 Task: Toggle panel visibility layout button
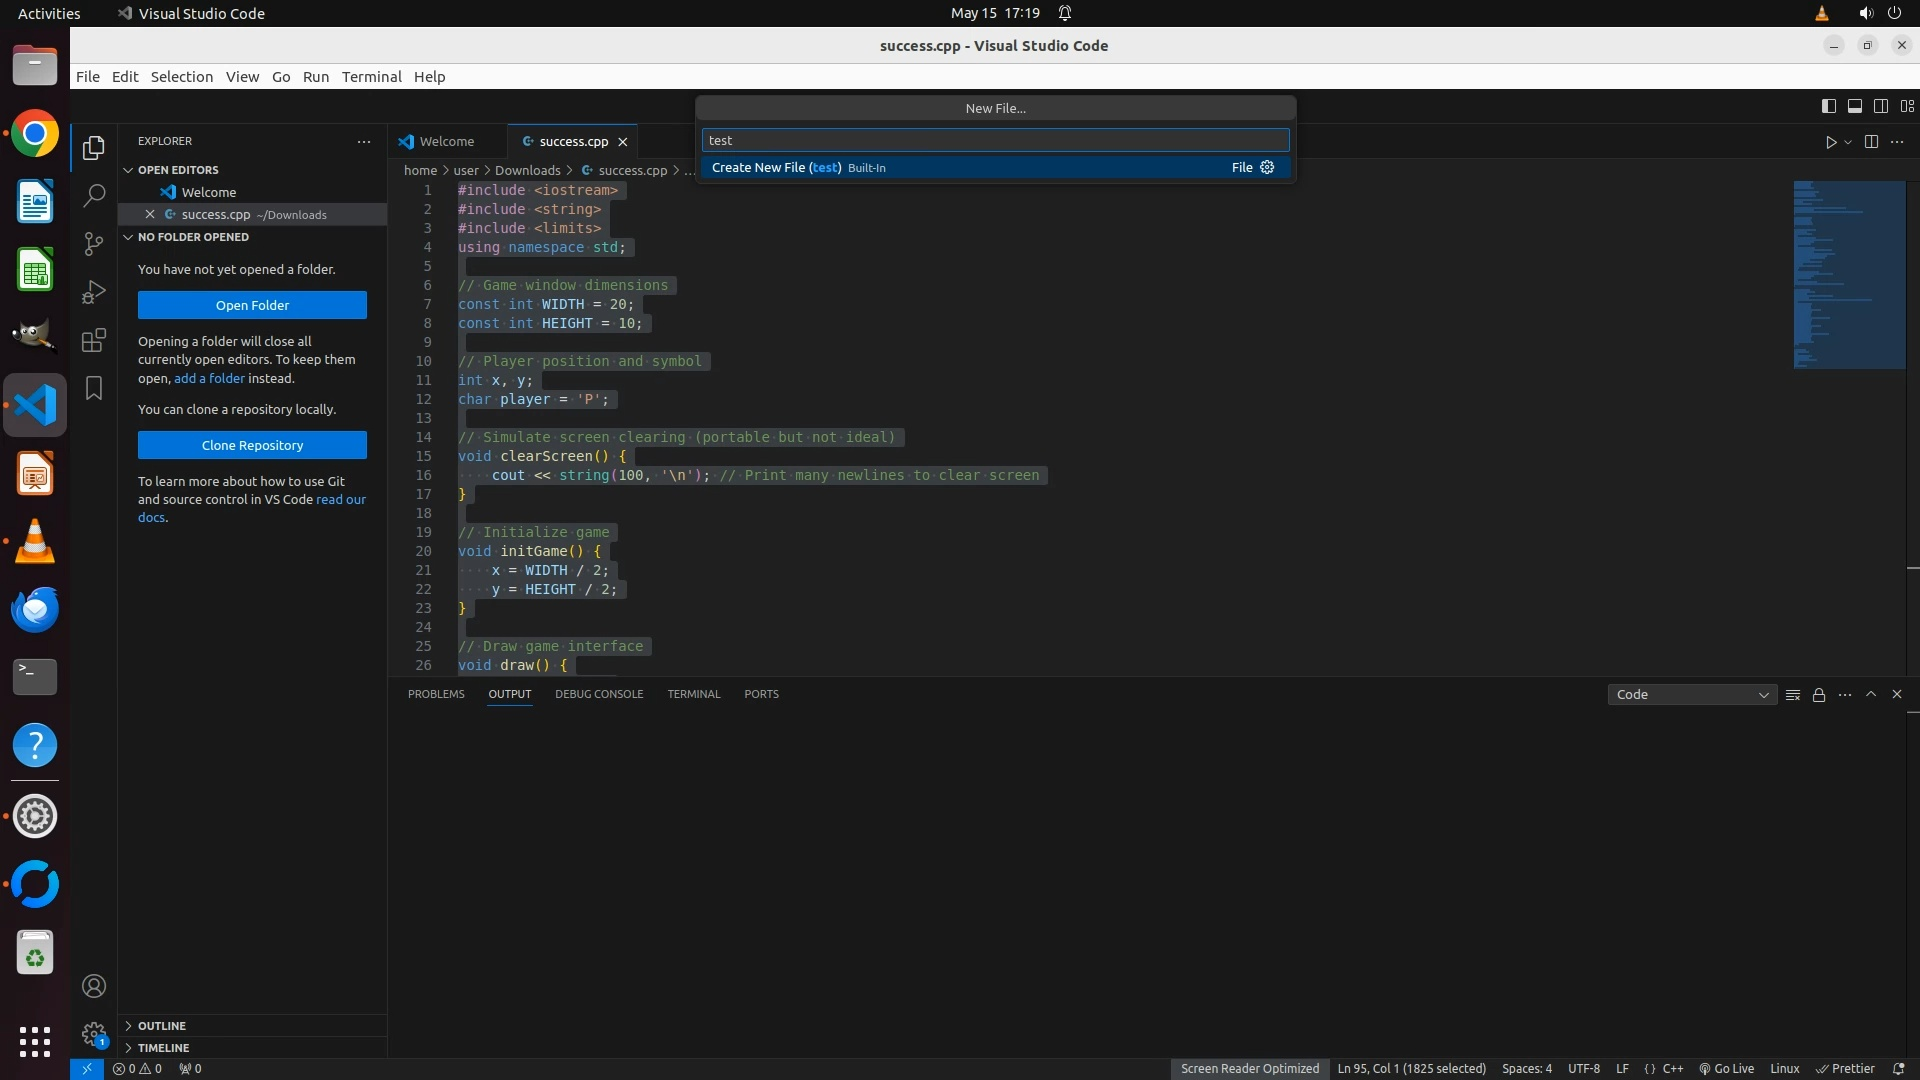(x=1854, y=106)
